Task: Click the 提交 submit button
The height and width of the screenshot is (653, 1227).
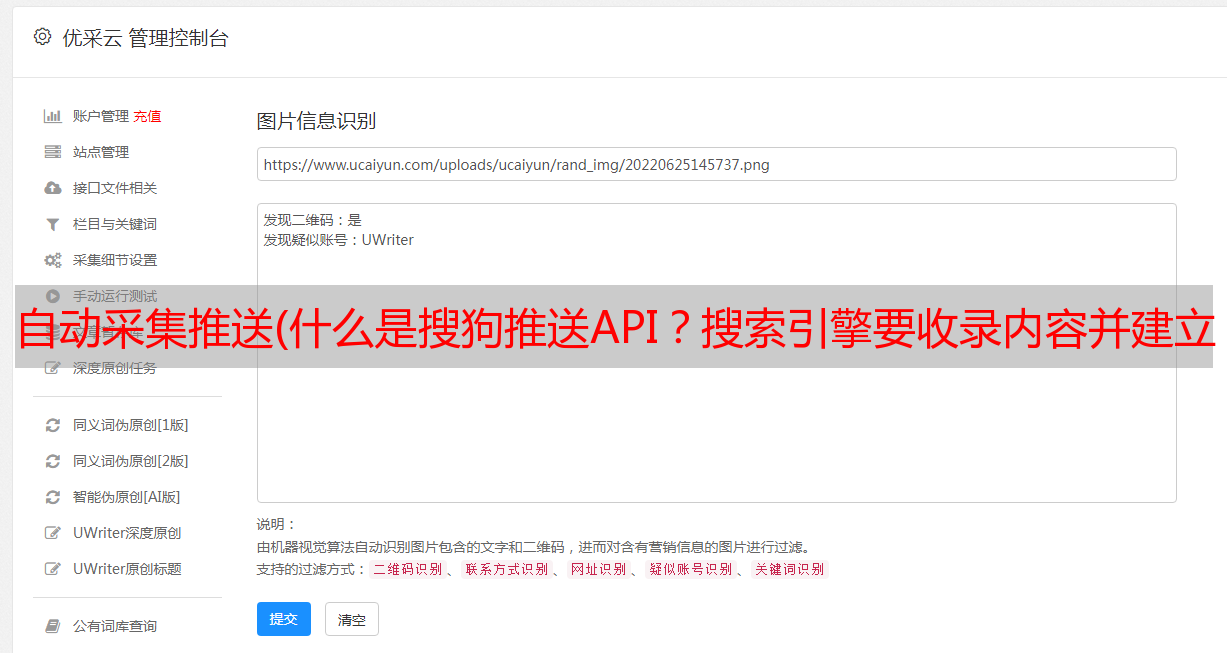Action: point(284,619)
